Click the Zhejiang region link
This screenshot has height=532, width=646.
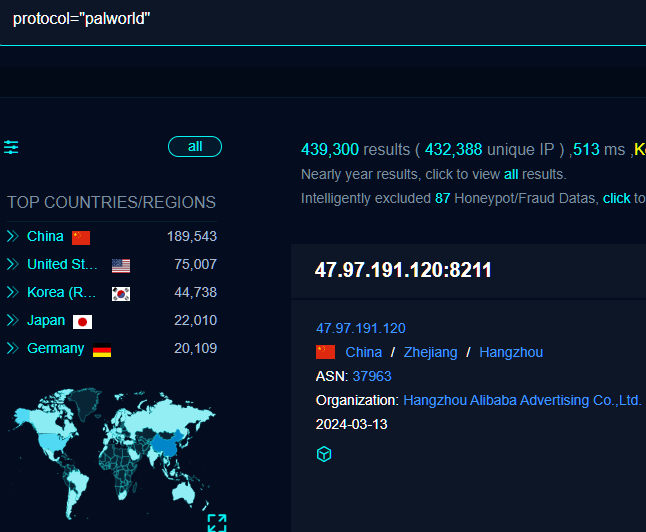pos(430,352)
